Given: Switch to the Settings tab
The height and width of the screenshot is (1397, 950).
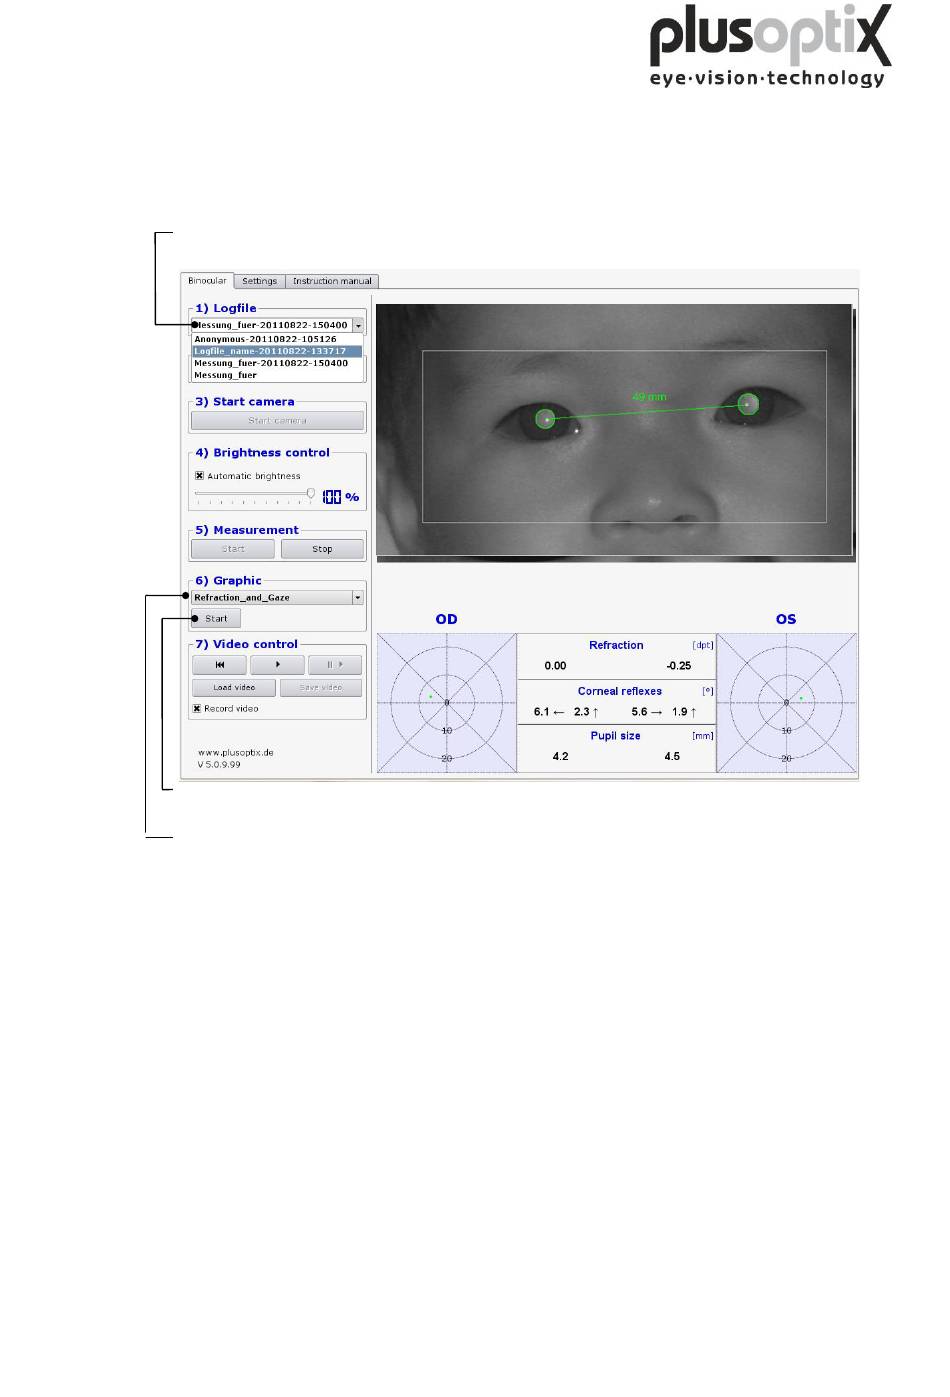Looking at the screenshot, I should pos(259,281).
